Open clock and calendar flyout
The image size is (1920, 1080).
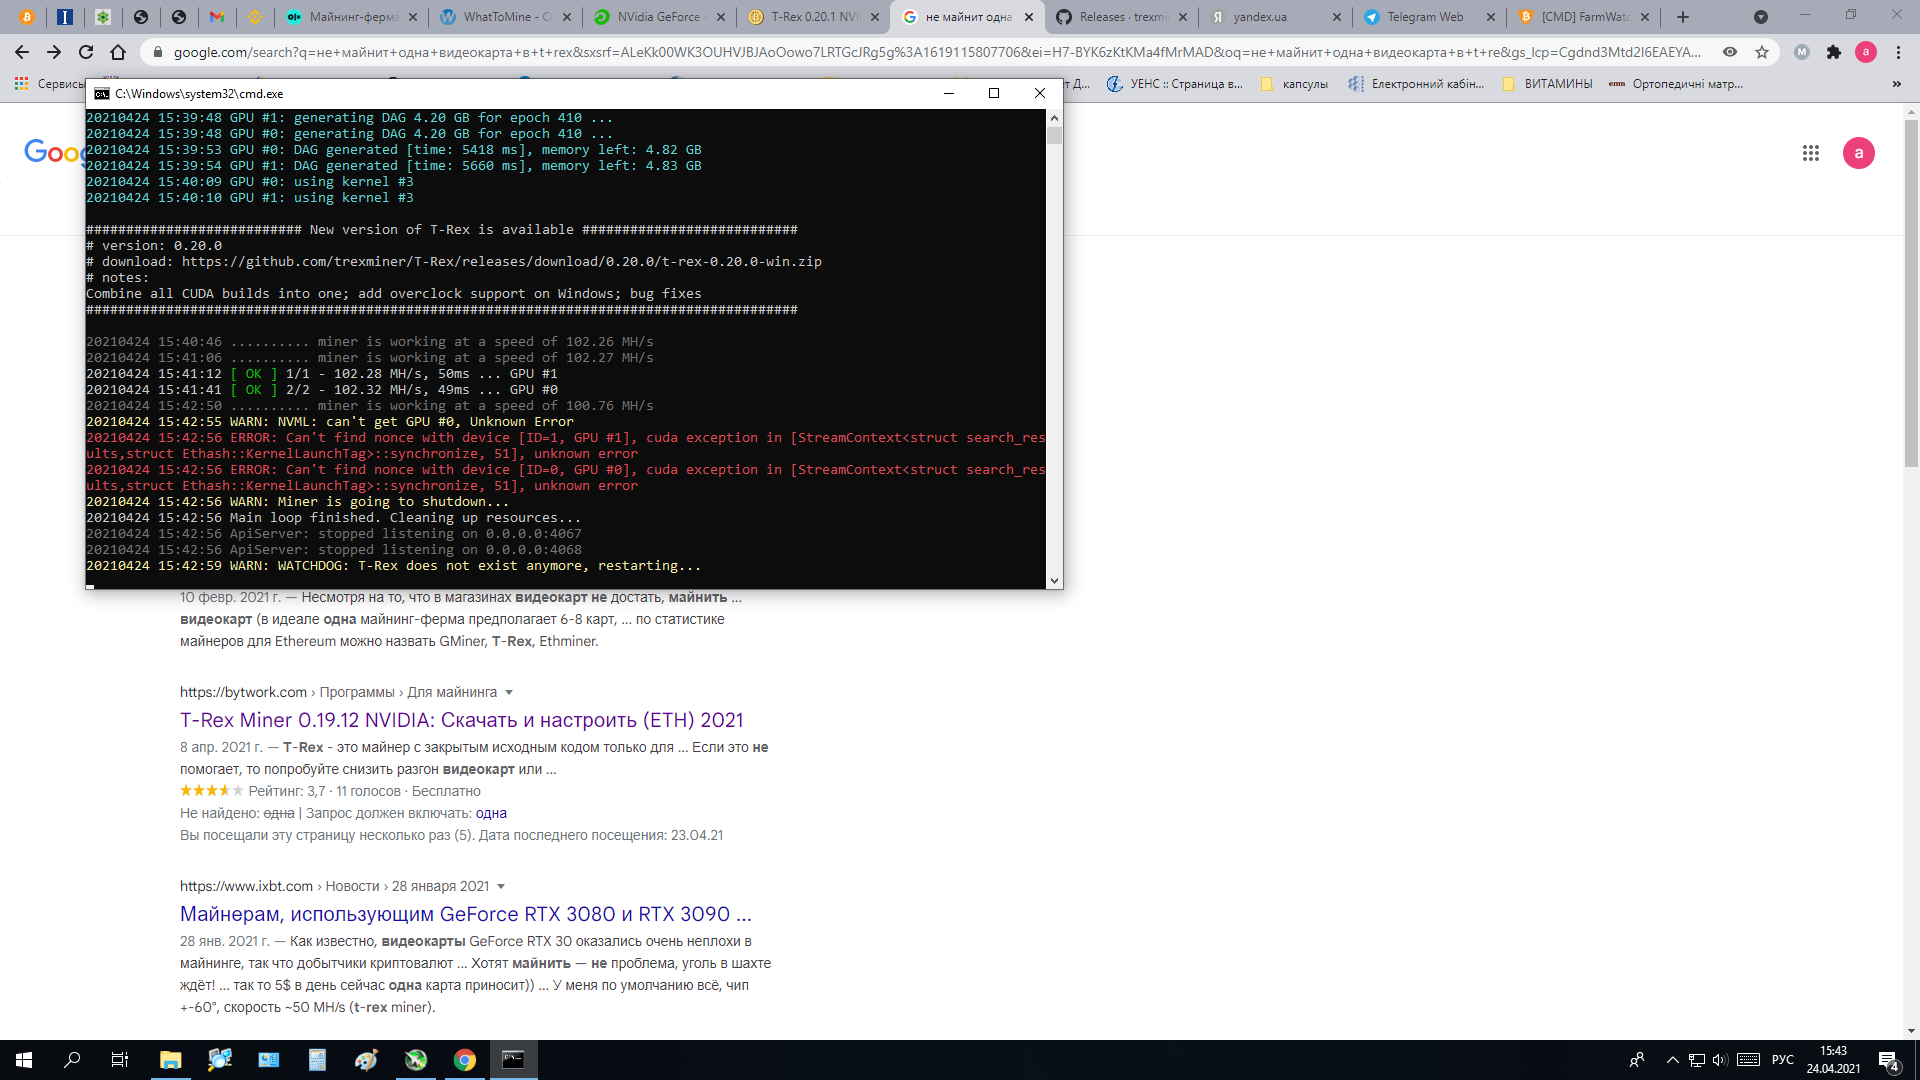point(1833,1060)
